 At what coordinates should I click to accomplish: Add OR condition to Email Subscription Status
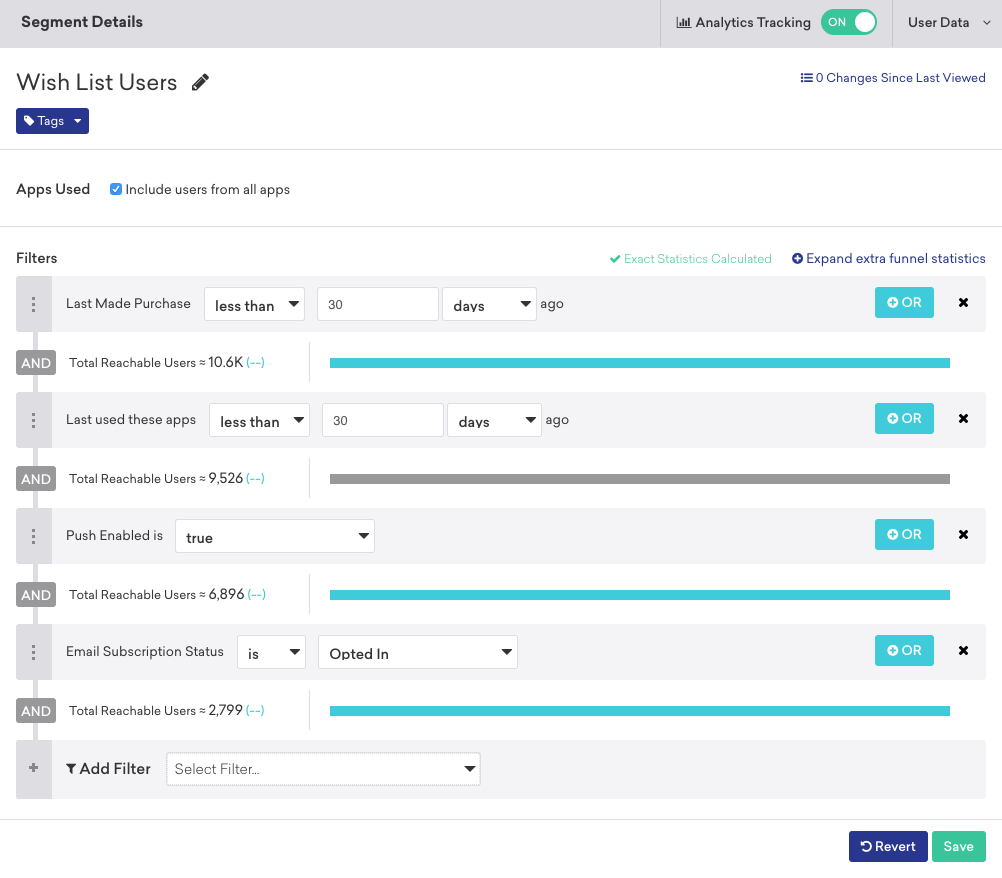(x=904, y=651)
